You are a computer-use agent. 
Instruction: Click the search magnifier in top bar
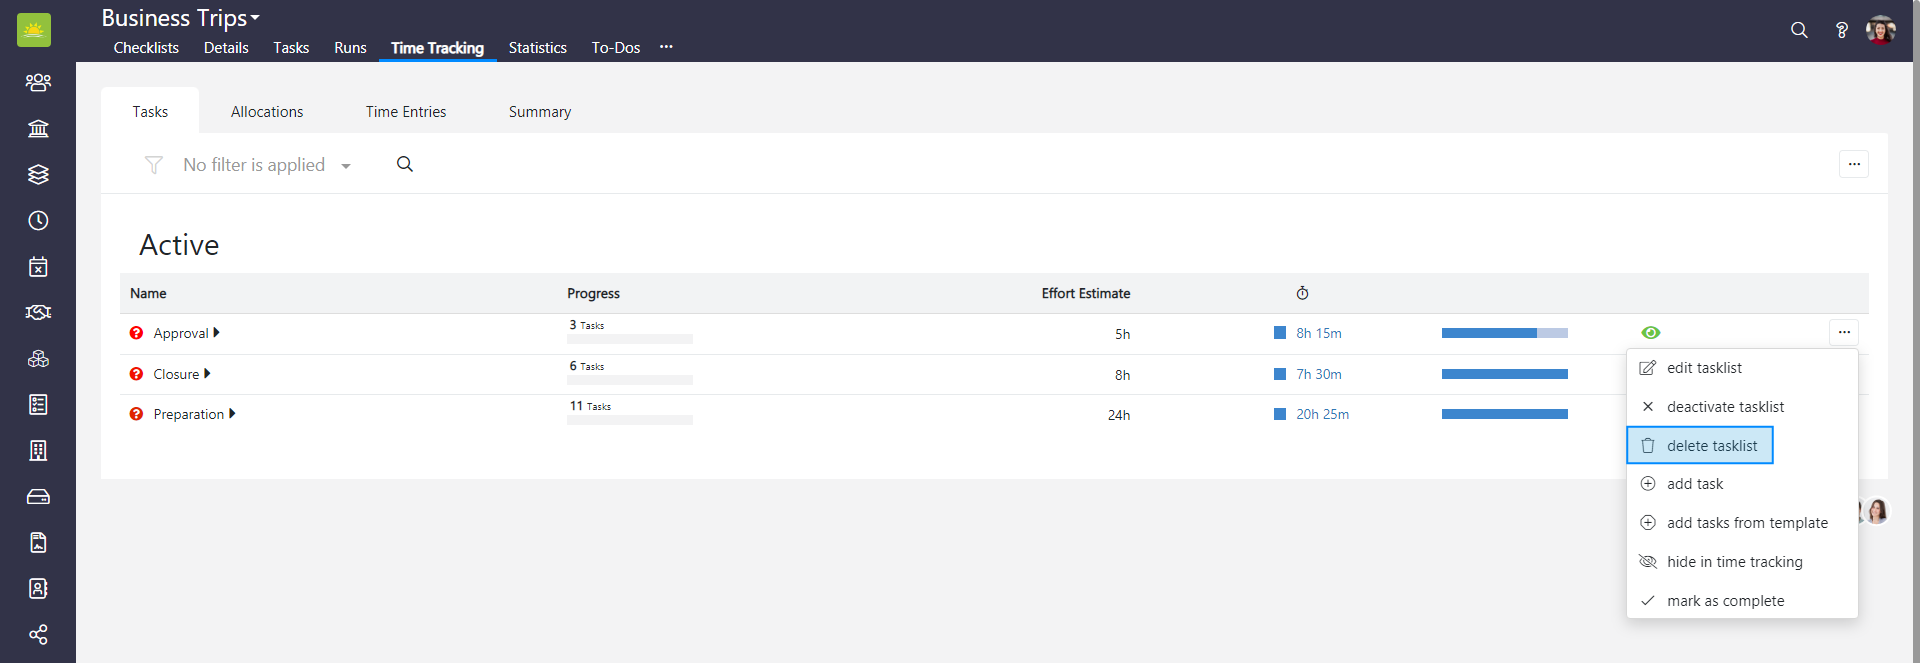tap(1799, 30)
